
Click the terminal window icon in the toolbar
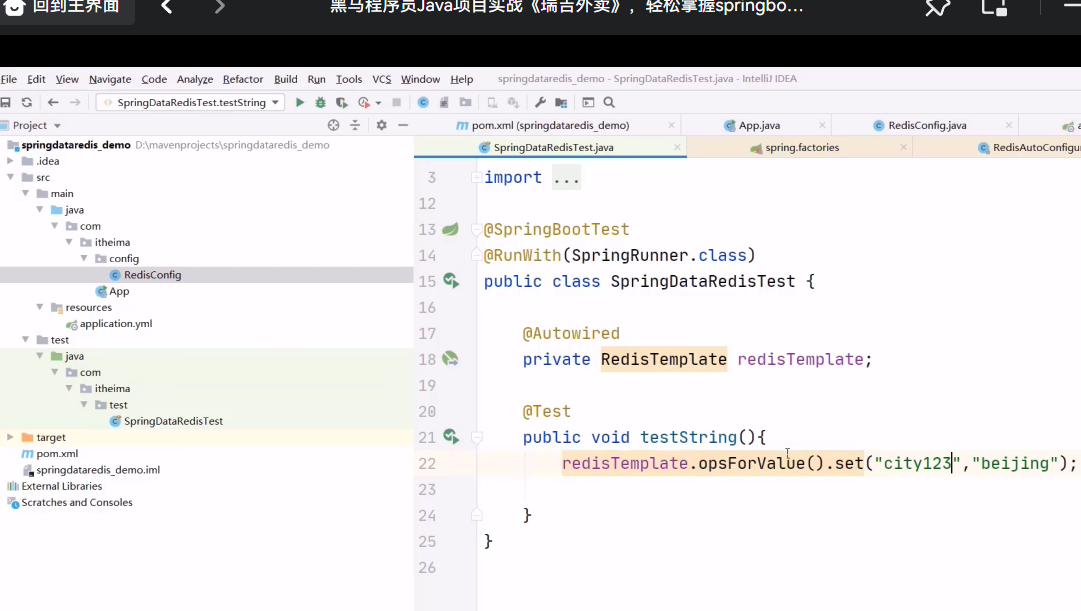[x=588, y=102]
